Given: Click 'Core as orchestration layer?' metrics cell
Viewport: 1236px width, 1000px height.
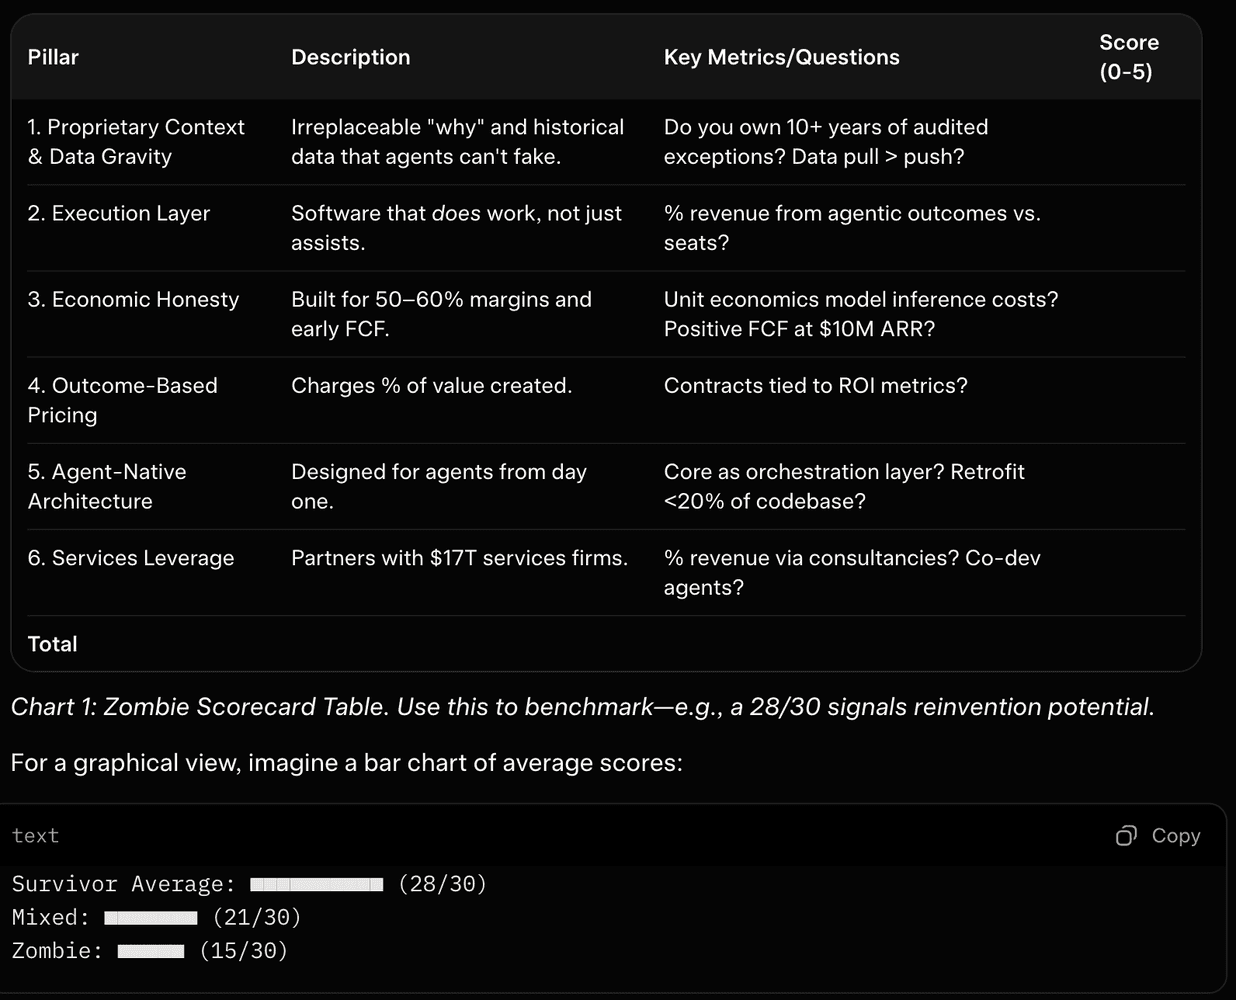Looking at the screenshot, I should tap(844, 486).
